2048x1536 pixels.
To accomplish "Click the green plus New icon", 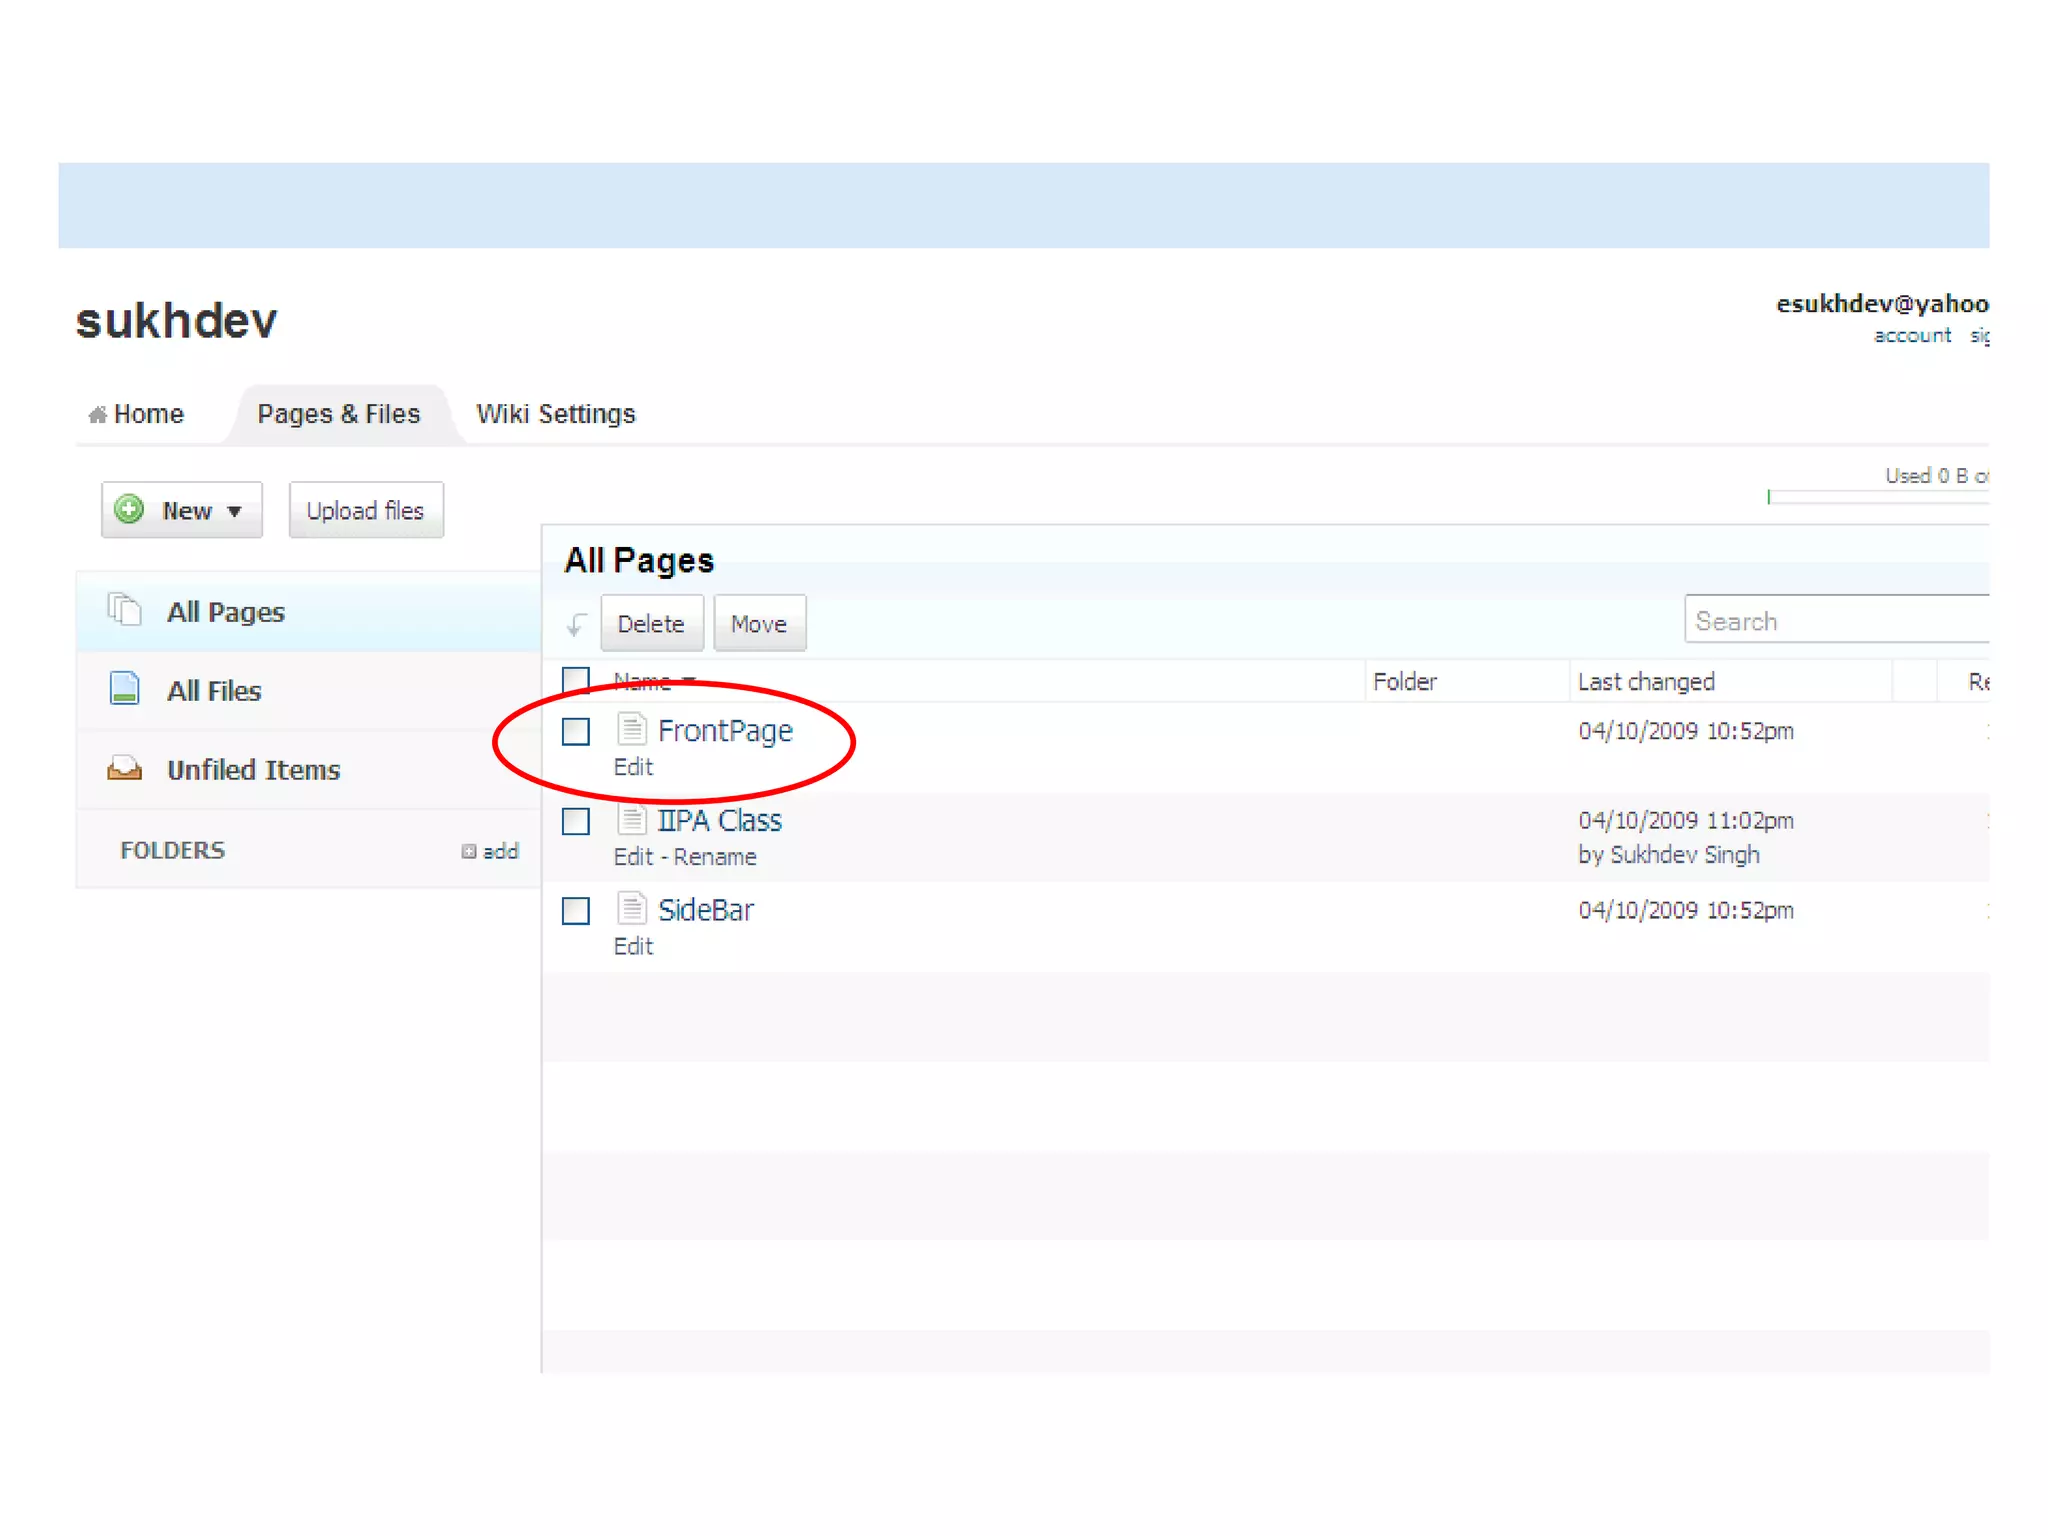I will (129, 510).
